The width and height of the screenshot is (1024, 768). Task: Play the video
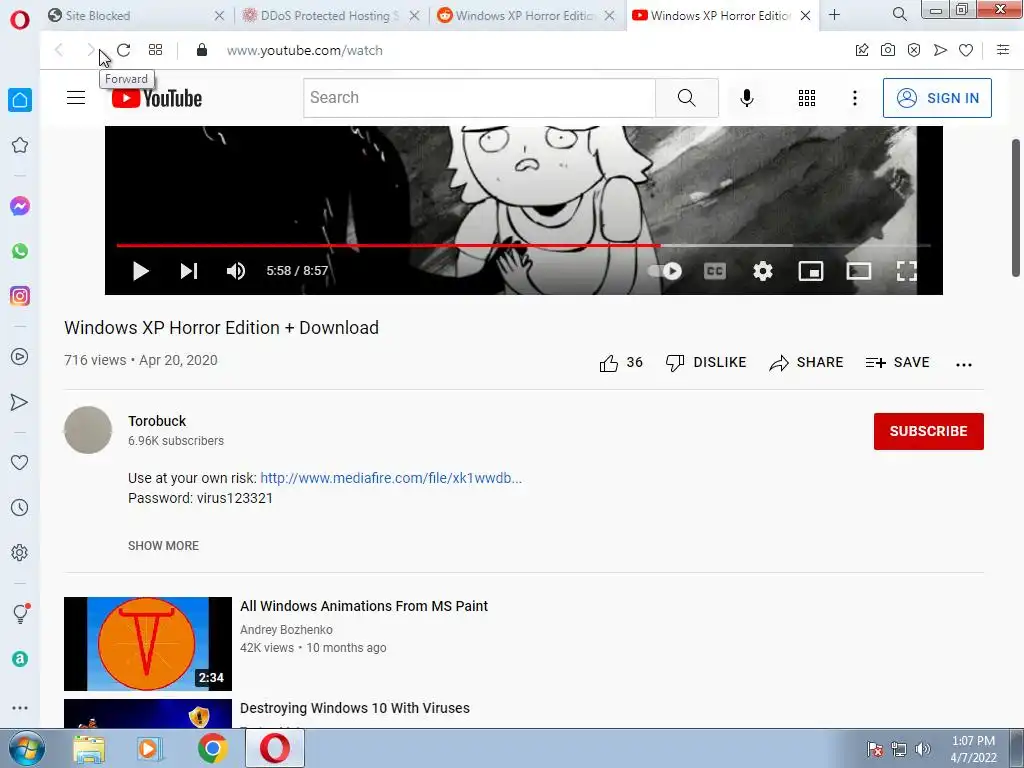tap(140, 271)
